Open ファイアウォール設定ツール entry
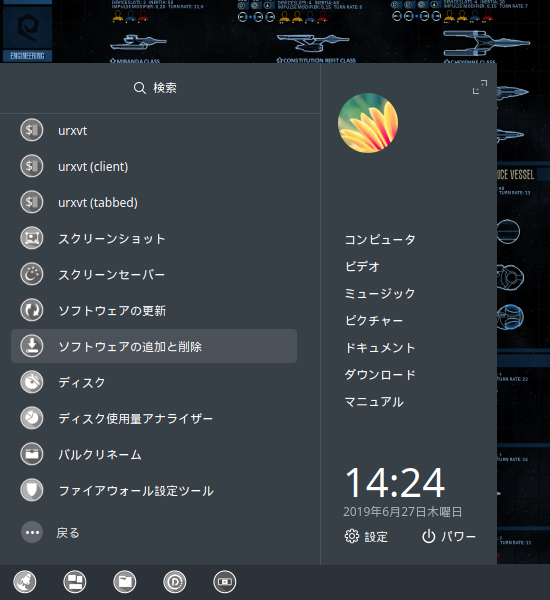550x600 pixels. click(x=154, y=490)
